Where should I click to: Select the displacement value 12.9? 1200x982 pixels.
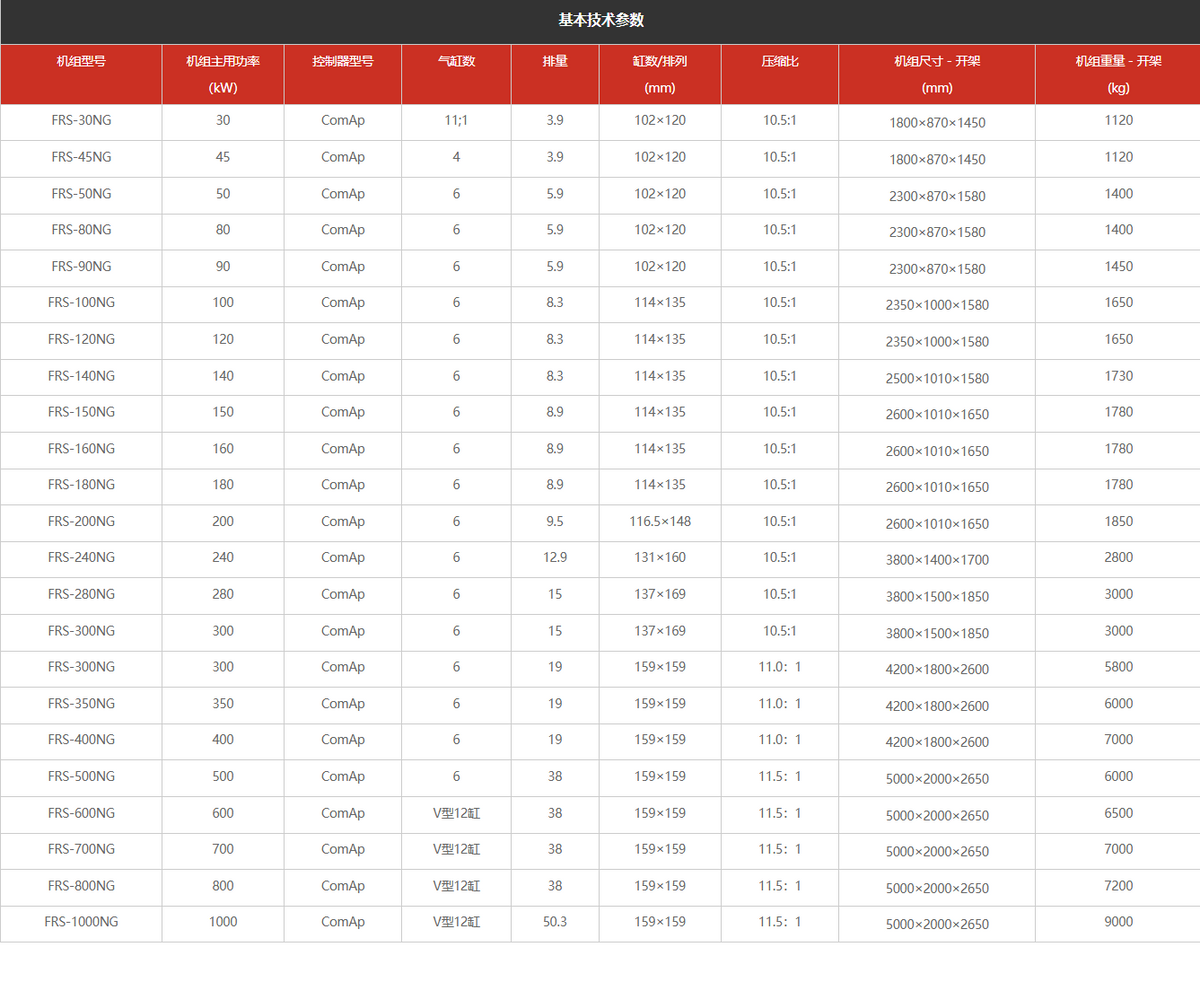[x=555, y=558]
